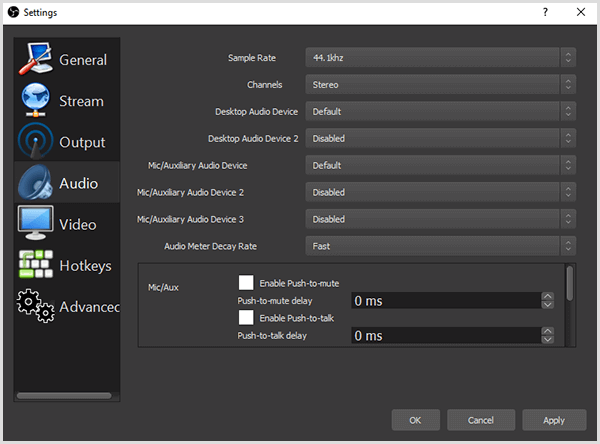Open the Audio Meter Decay Rate dropdown
Image resolution: width=600 pixels, height=444 pixels.
pos(440,246)
